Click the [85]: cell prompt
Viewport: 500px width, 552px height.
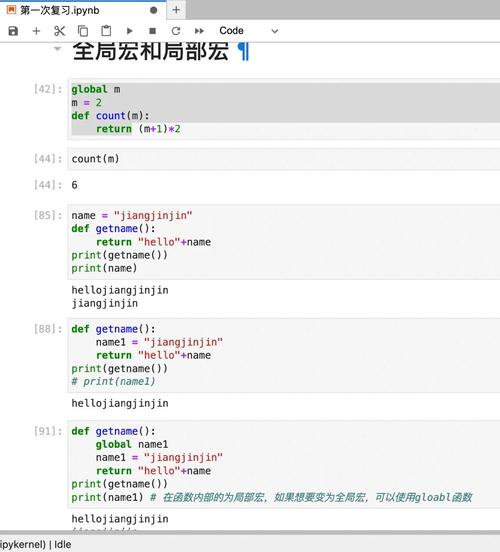pyautogui.click(x=48, y=215)
